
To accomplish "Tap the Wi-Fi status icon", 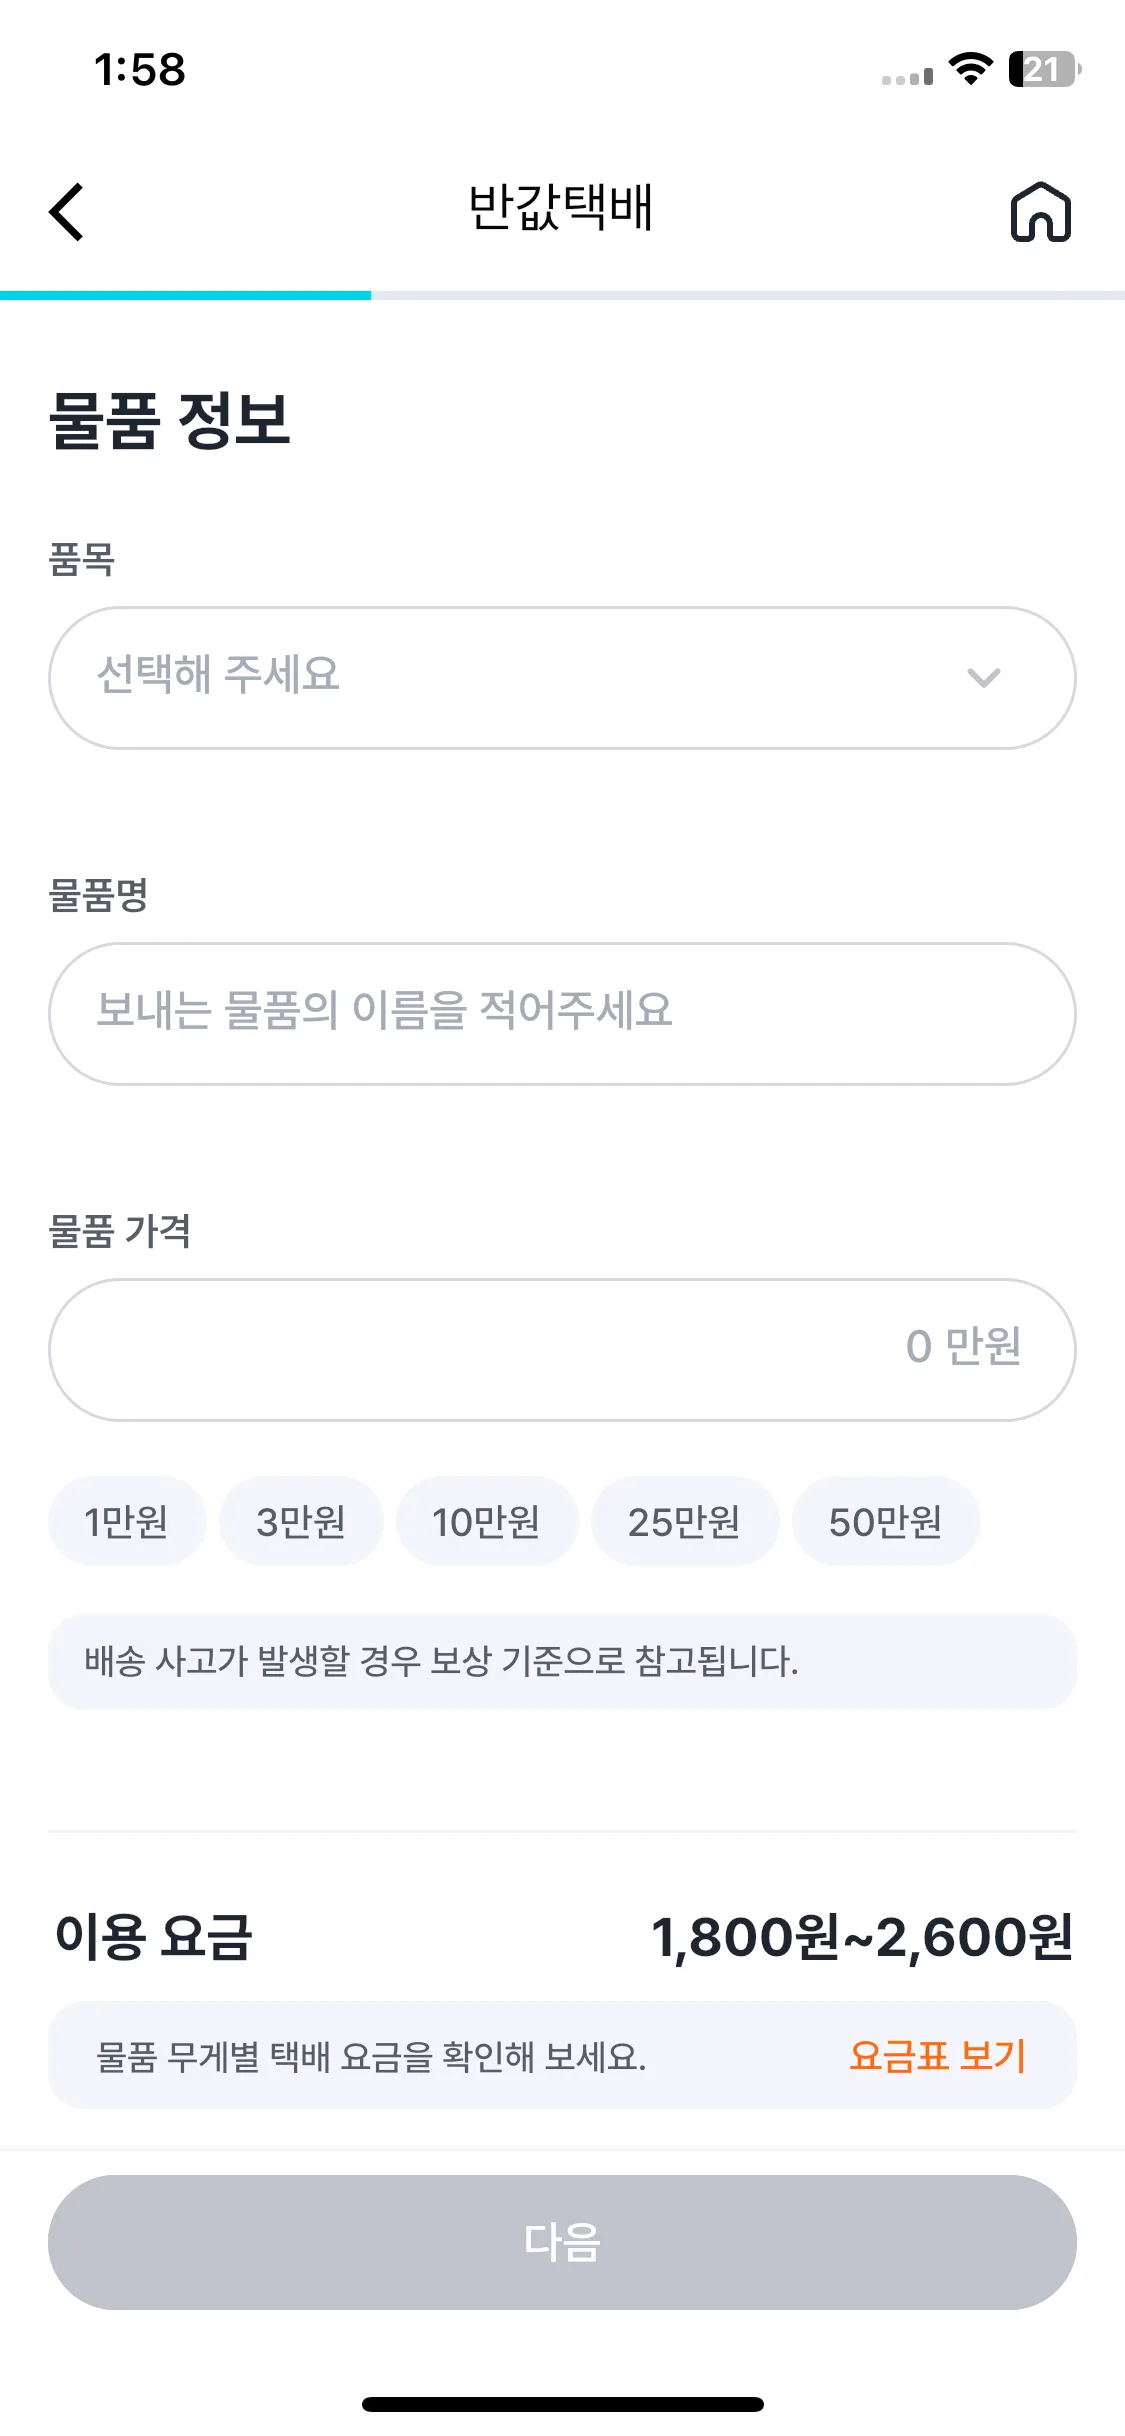I will [969, 70].
